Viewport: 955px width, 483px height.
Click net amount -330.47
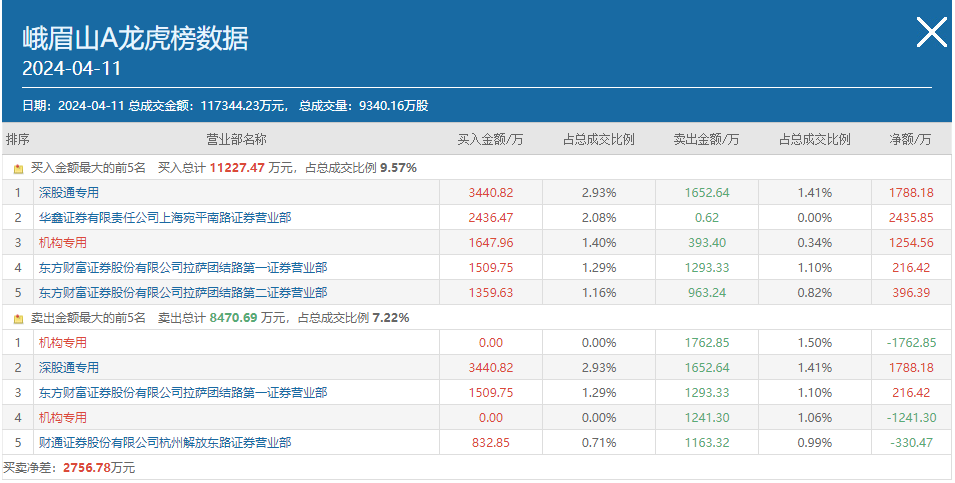point(911,443)
